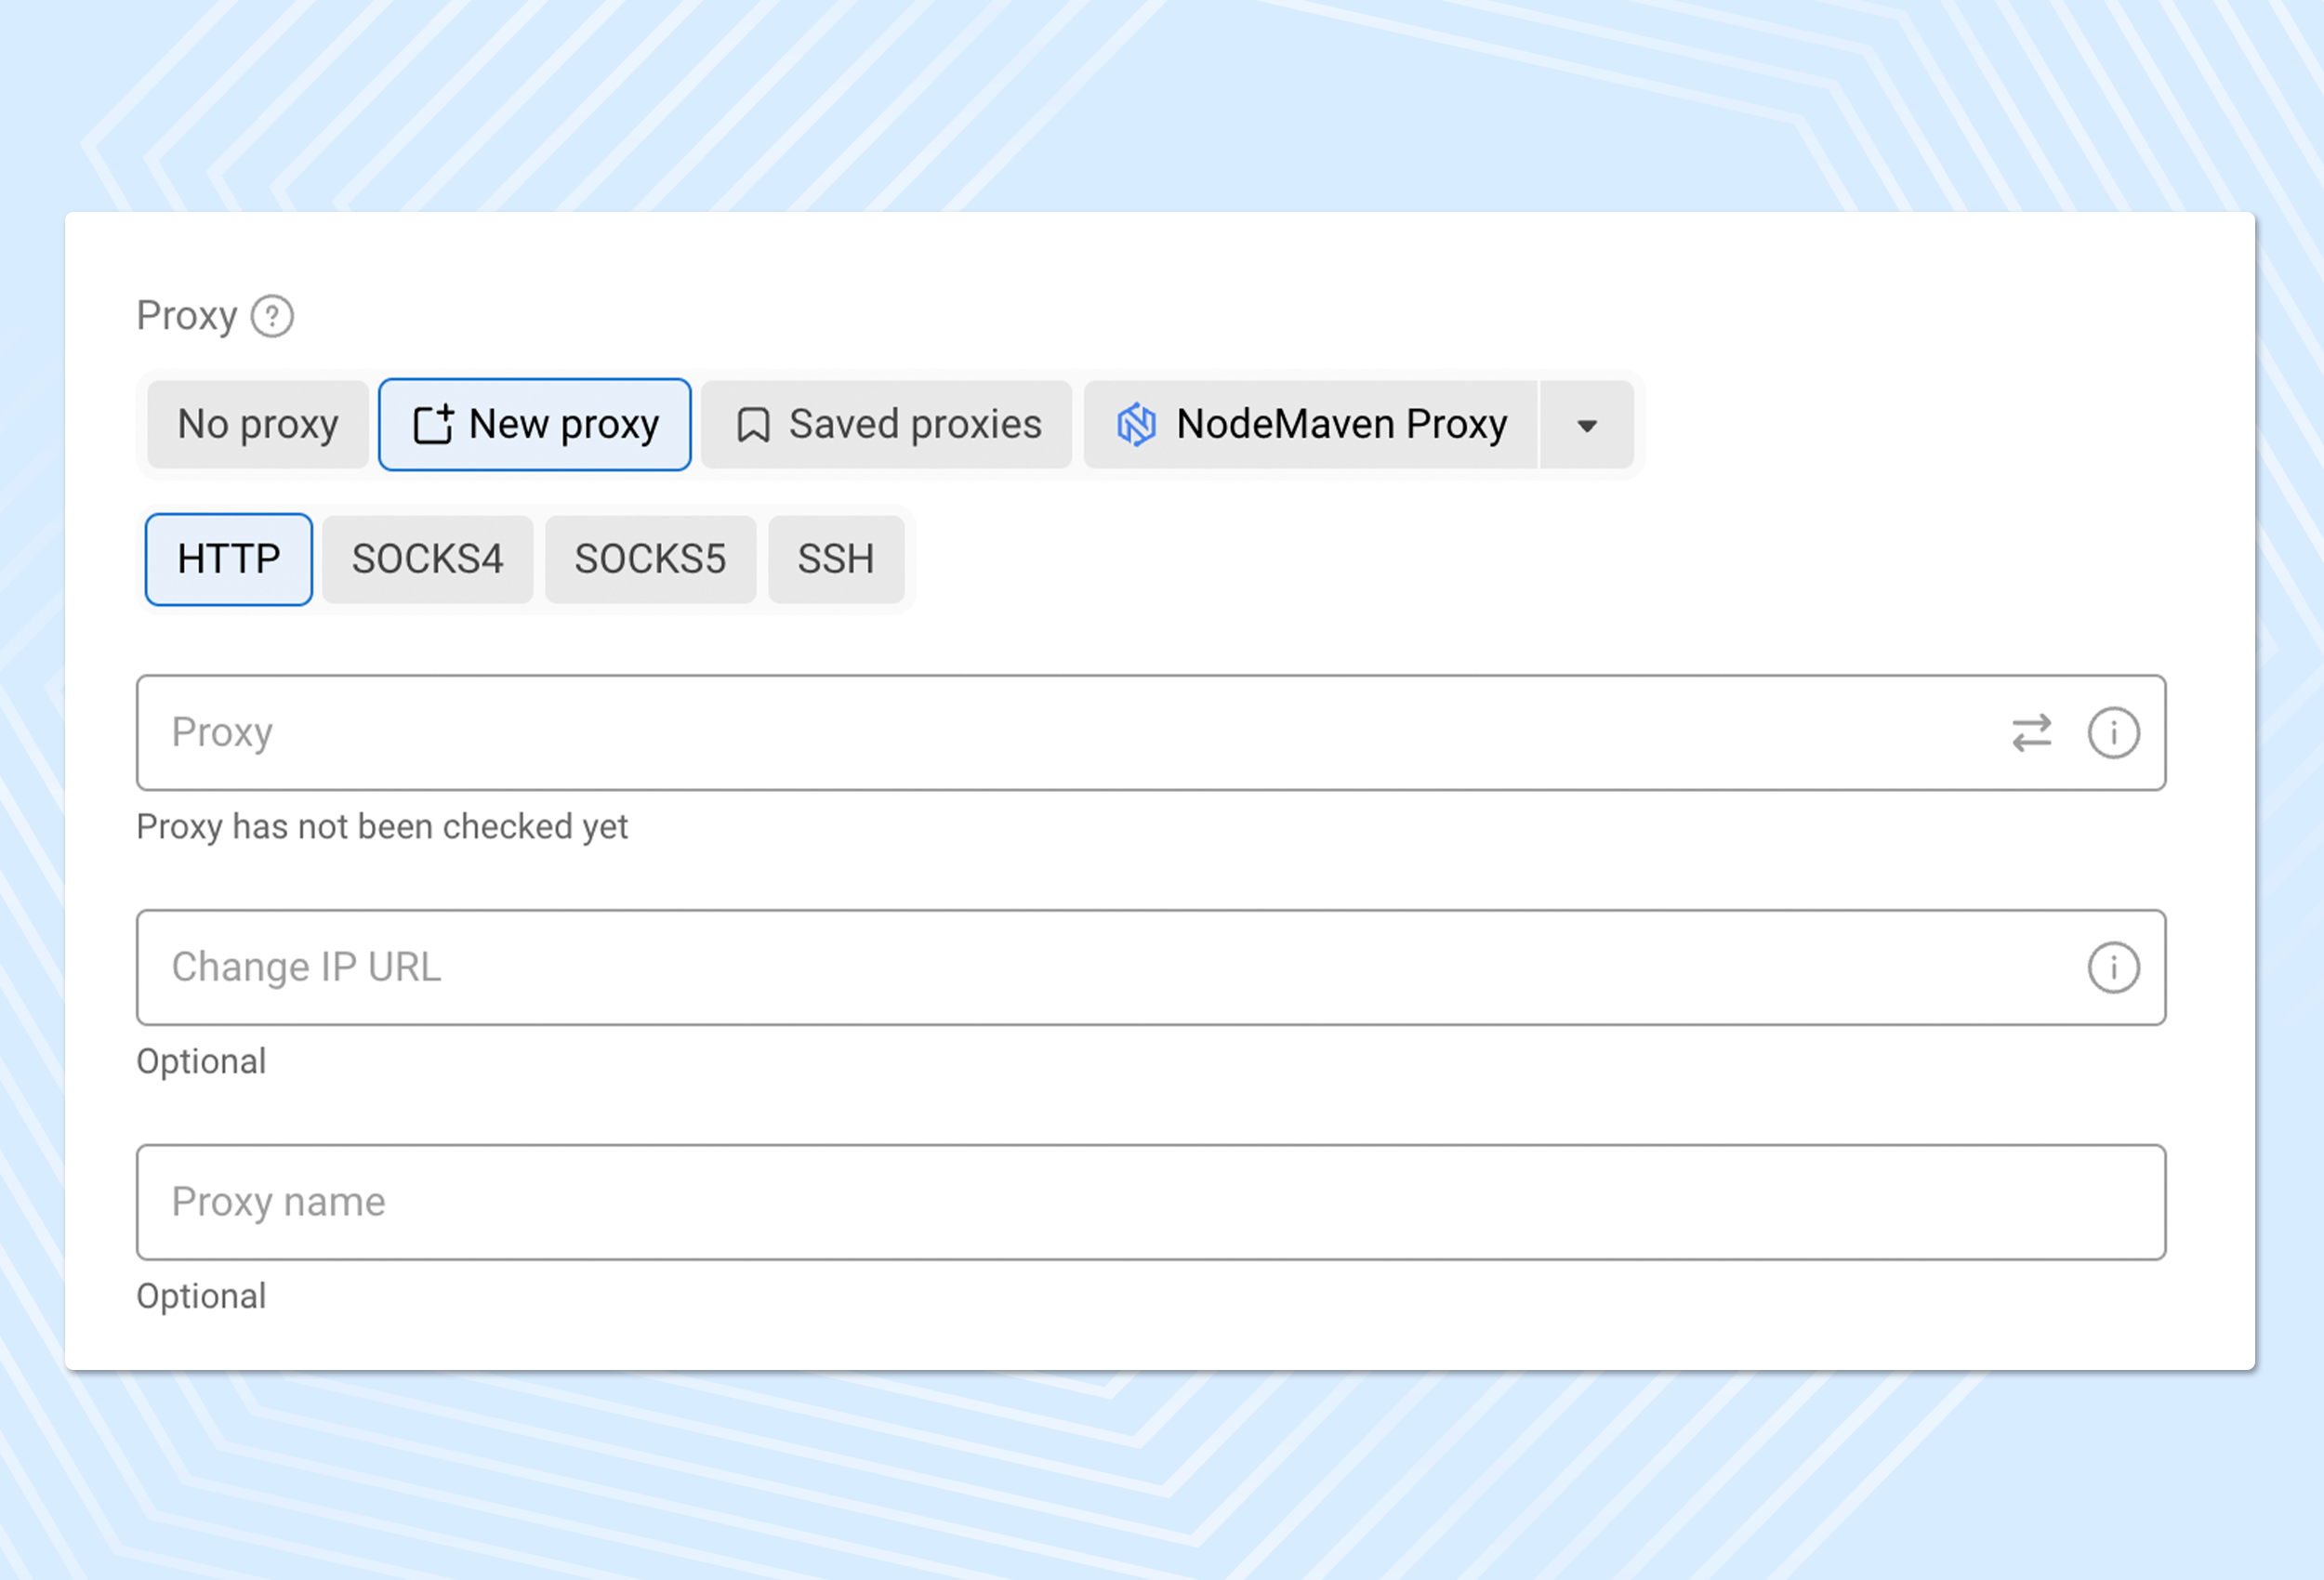The image size is (2324, 1580).
Task: Switch to the New proxy tab
Action: click(535, 424)
